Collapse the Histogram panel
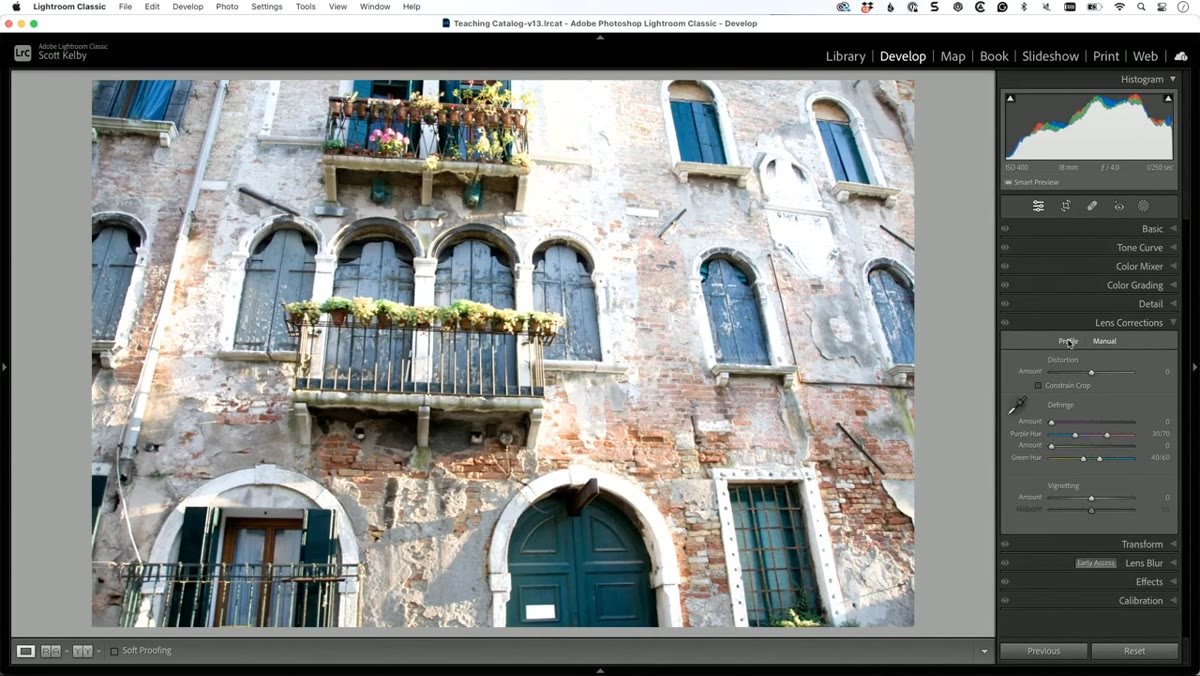 (1173, 79)
